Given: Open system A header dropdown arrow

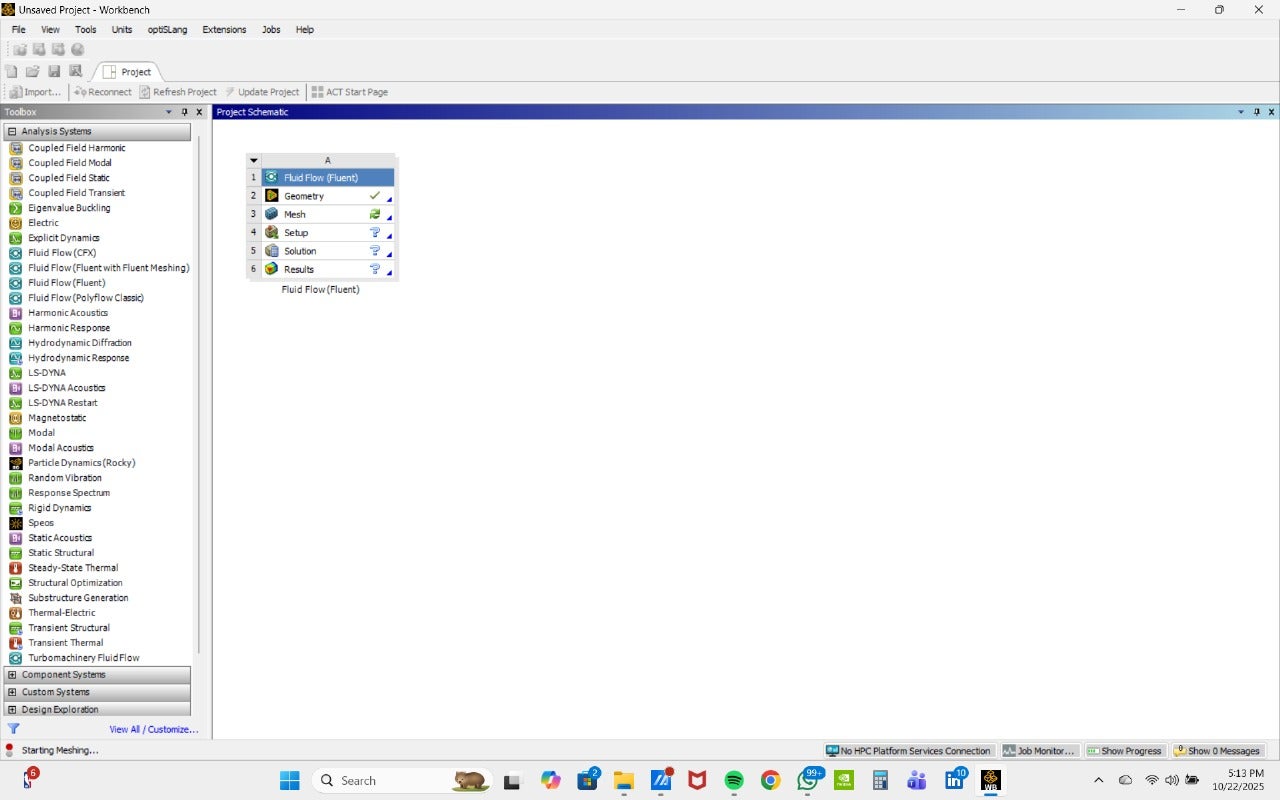Looking at the screenshot, I should (x=254, y=160).
